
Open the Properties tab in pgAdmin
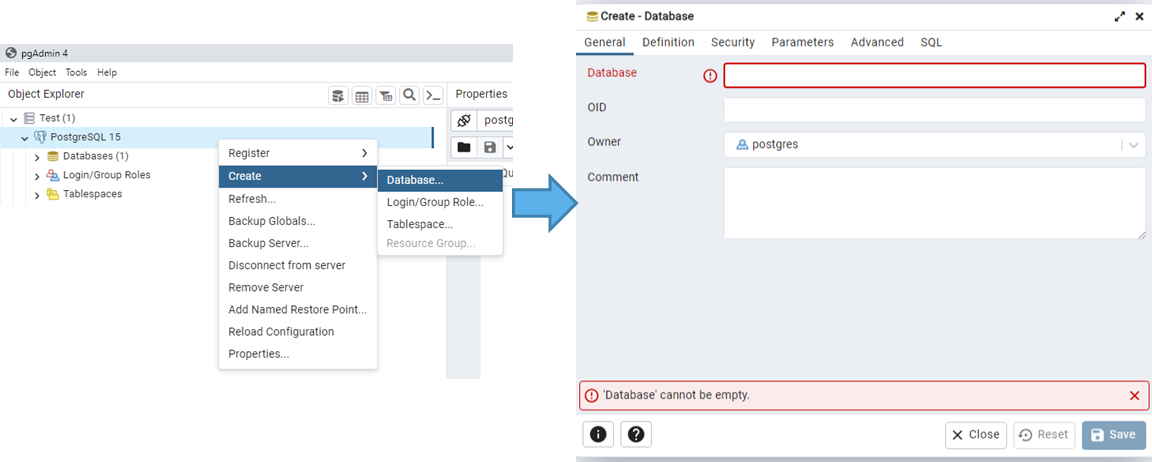(481, 94)
